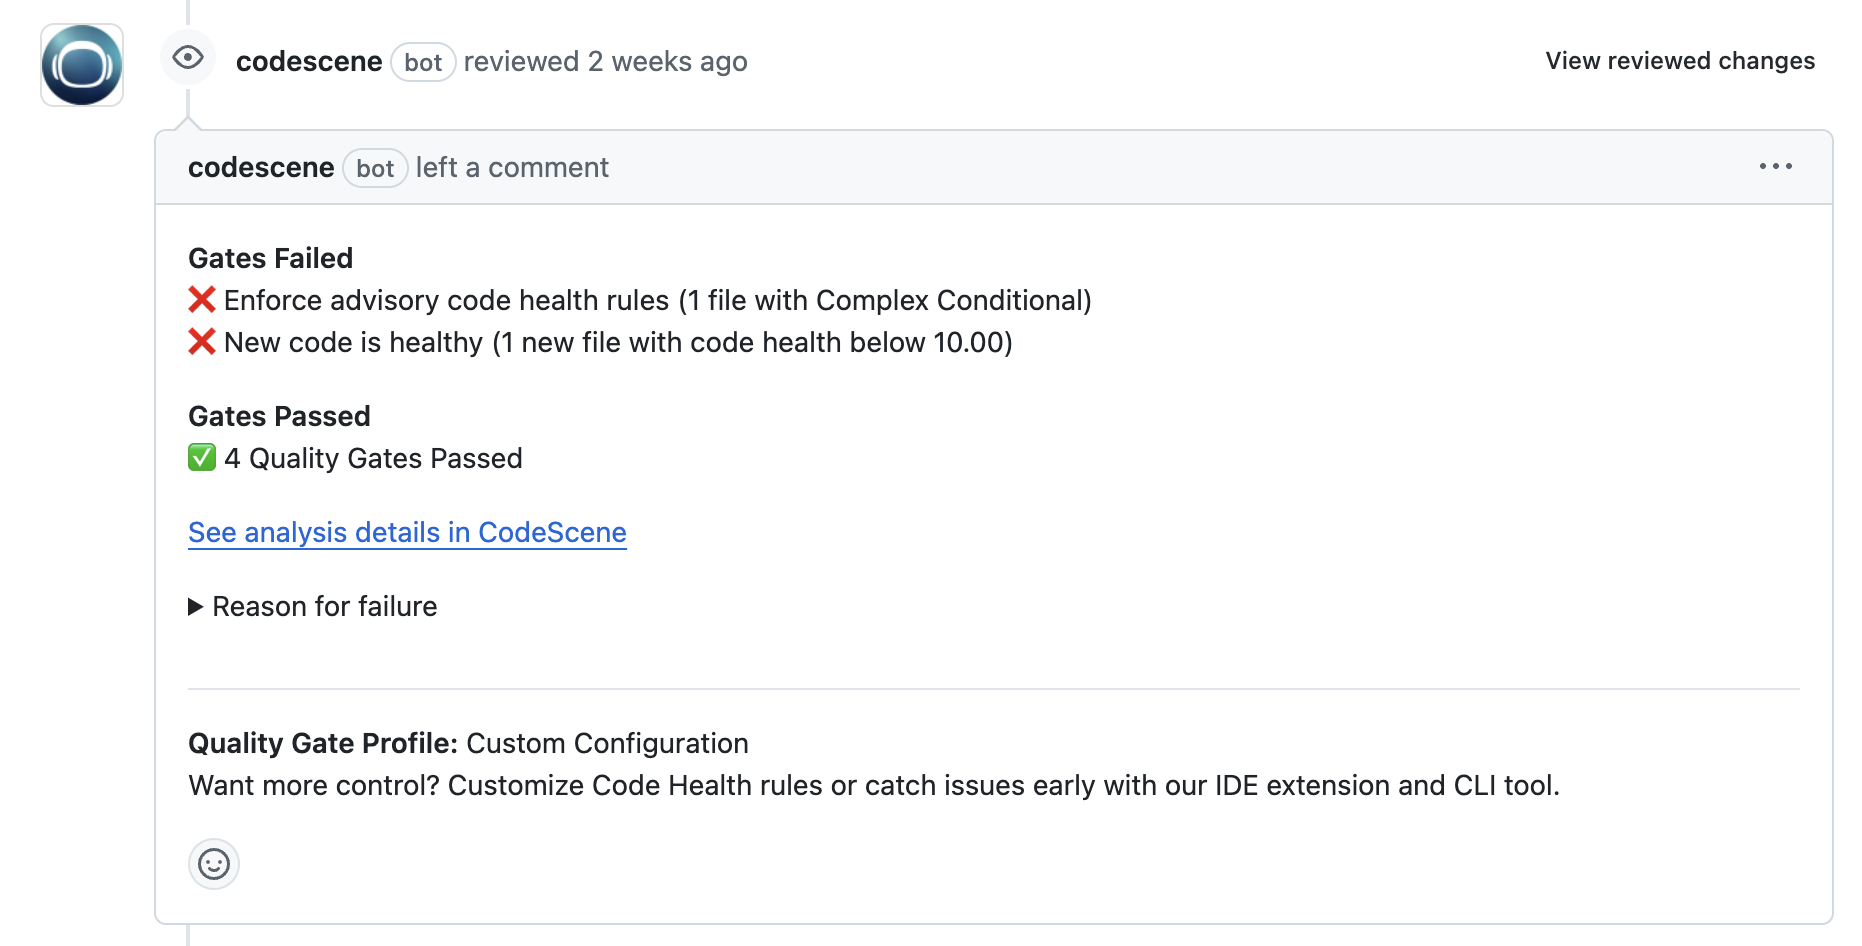Image resolution: width=1862 pixels, height=946 pixels.
Task: Click the bot badge in the comment header
Action: pos(374,168)
